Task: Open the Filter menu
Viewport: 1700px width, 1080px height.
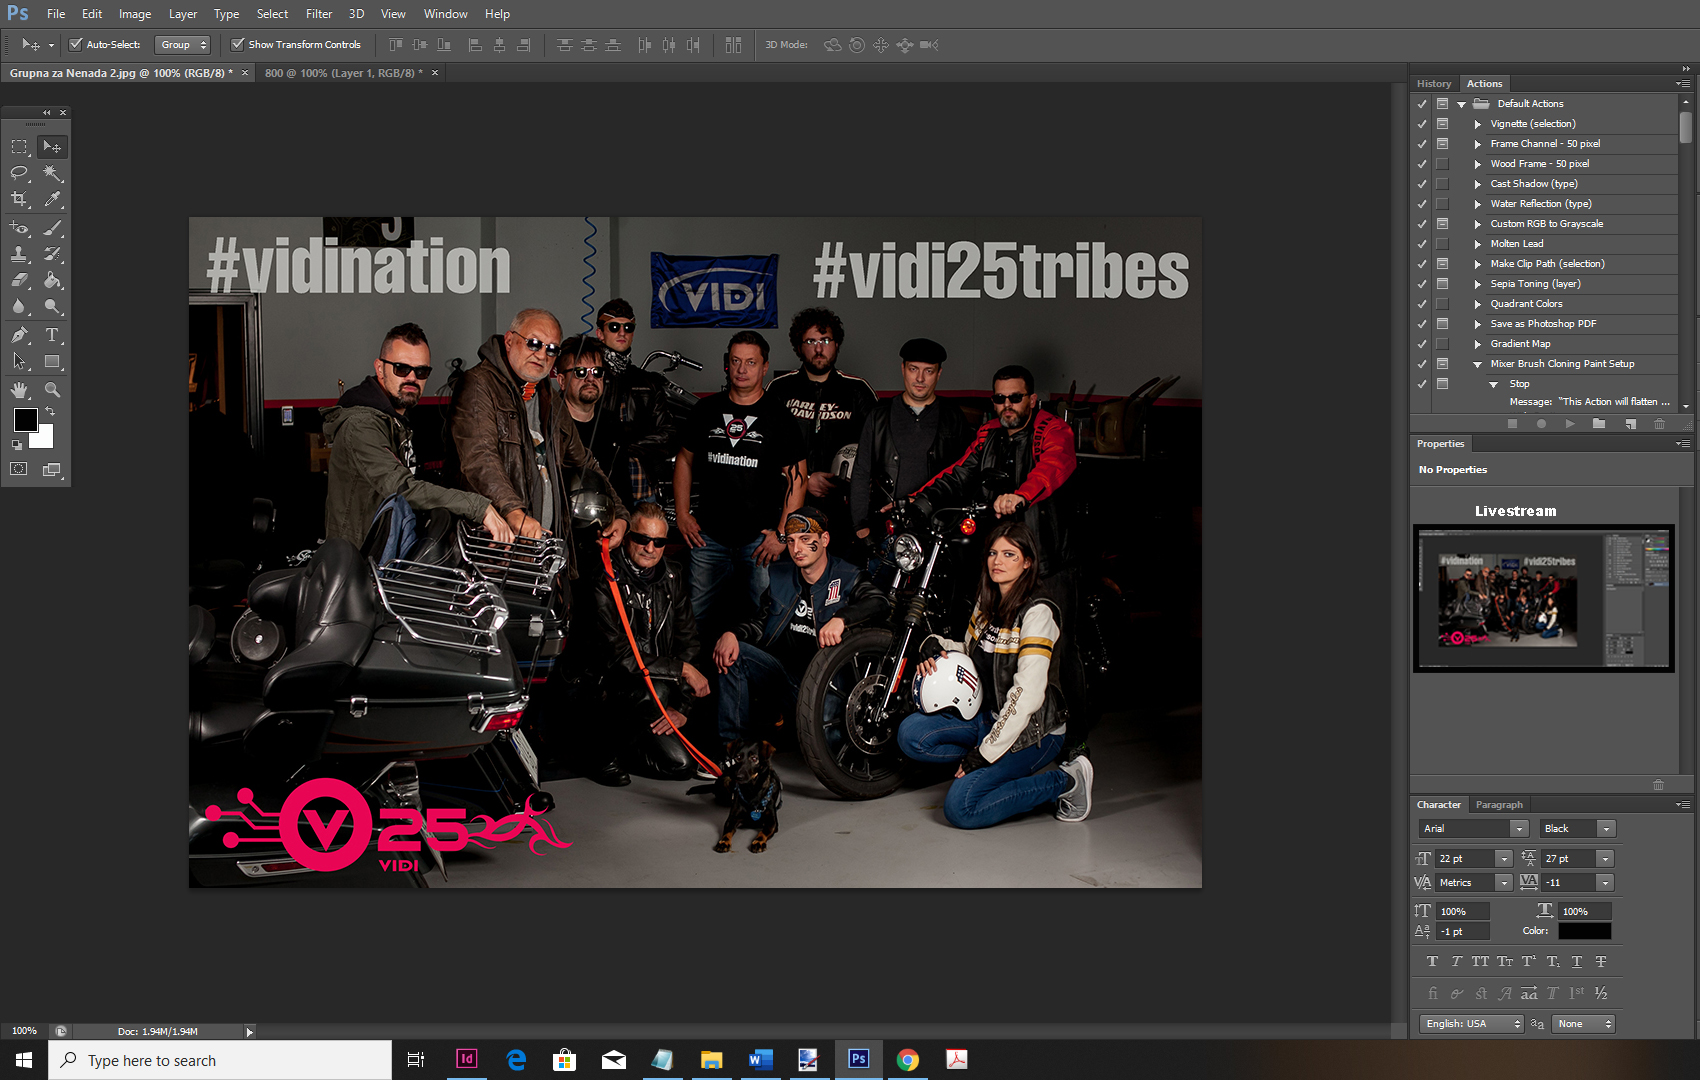Action: pyautogui.click(x=319, y=14)
